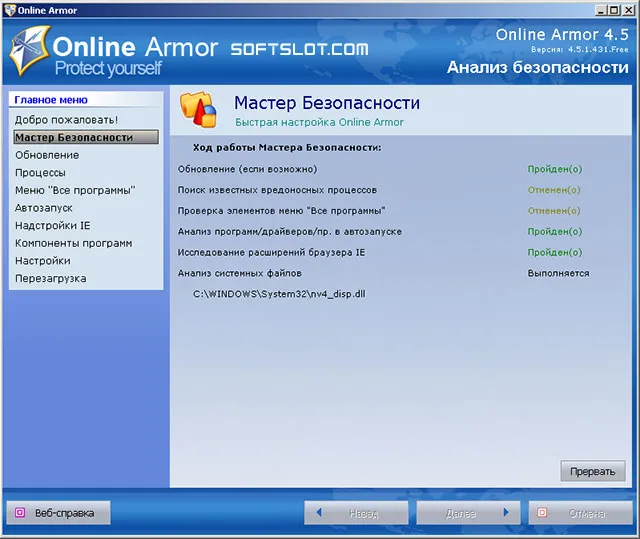Click the left arrow on Назад button
Viewport: 640px width, 539px height.
(319, 512)
